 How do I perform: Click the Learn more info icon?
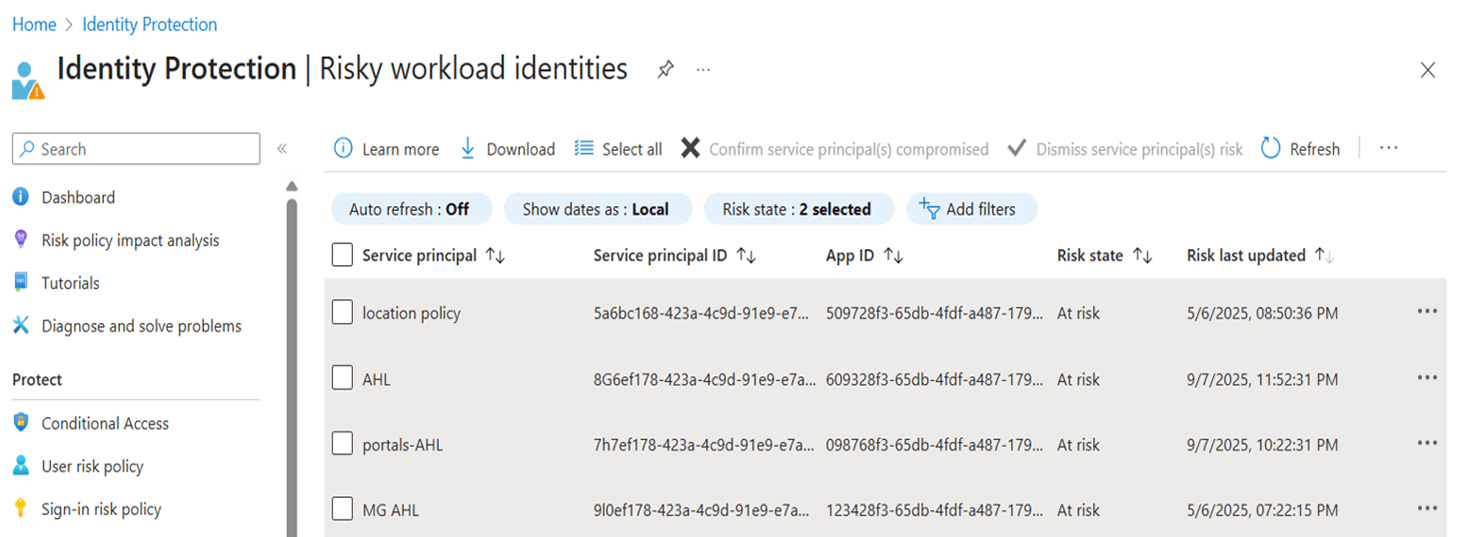click(343, 148)
